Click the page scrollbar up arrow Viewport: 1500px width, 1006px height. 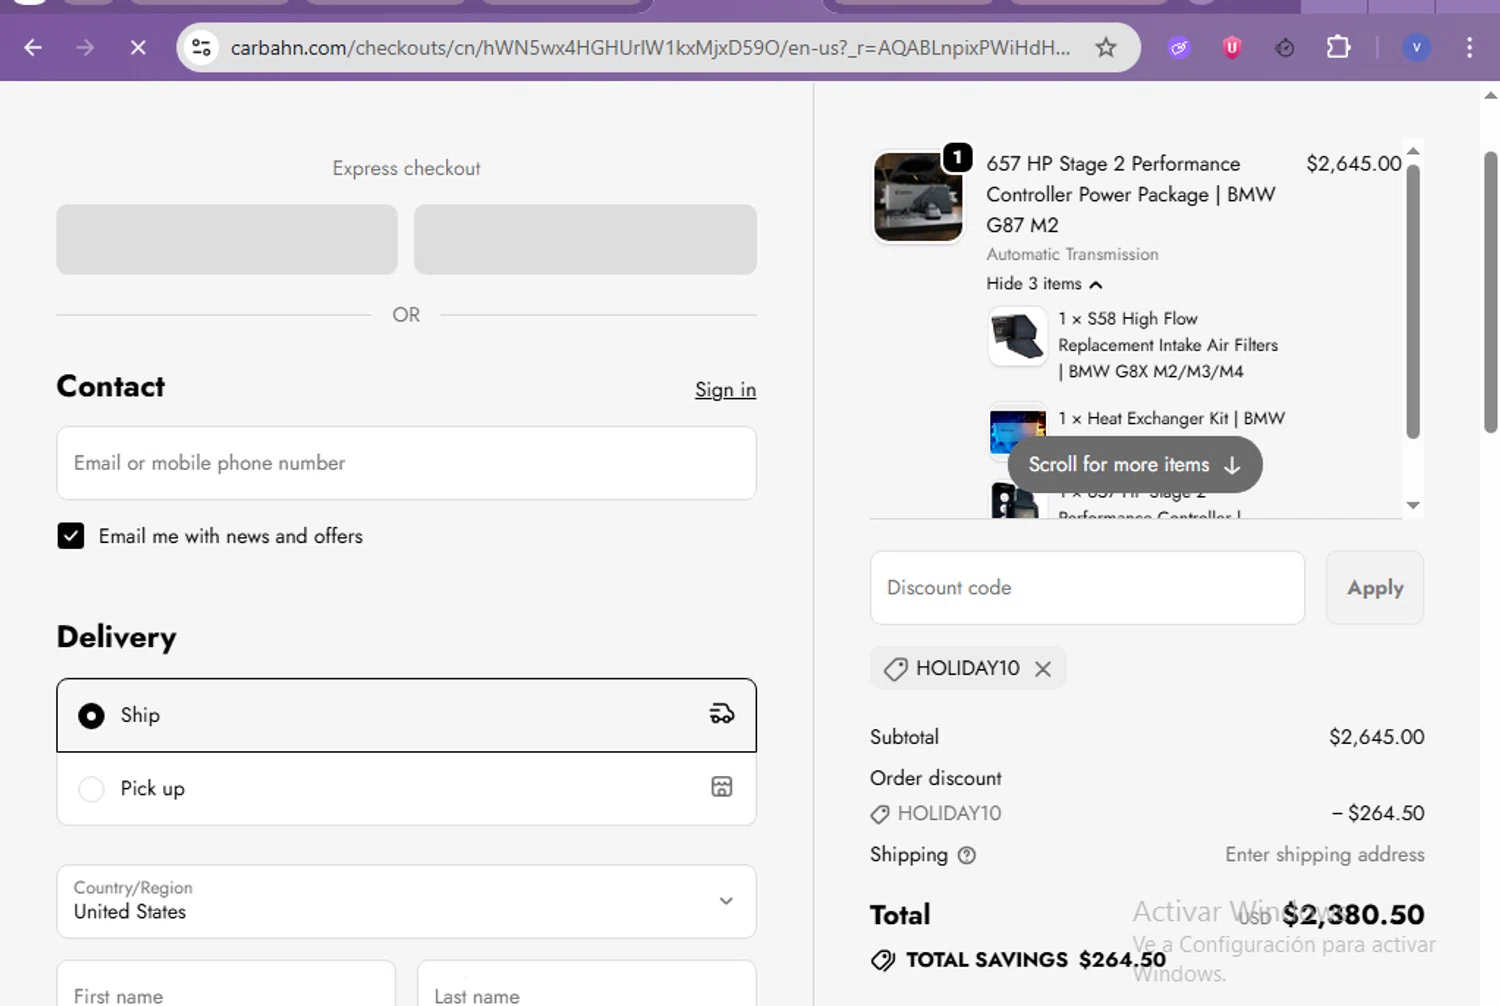(x=1490, y=96)
